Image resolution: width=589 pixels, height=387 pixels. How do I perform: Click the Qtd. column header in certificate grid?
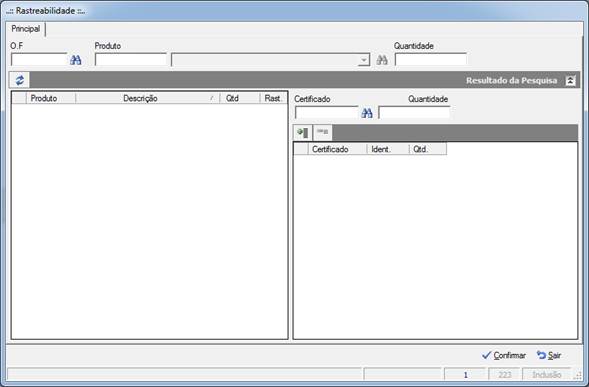(x=428, y=149)
